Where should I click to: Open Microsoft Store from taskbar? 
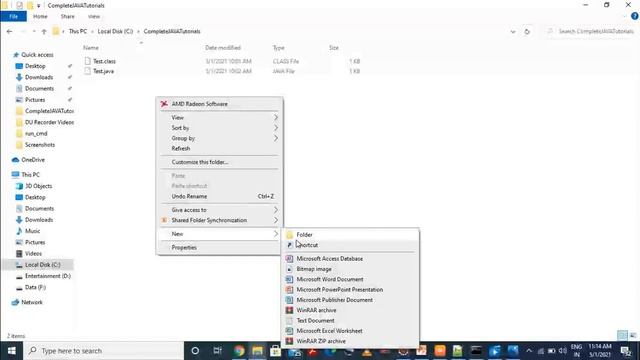(x=276, y=351)
